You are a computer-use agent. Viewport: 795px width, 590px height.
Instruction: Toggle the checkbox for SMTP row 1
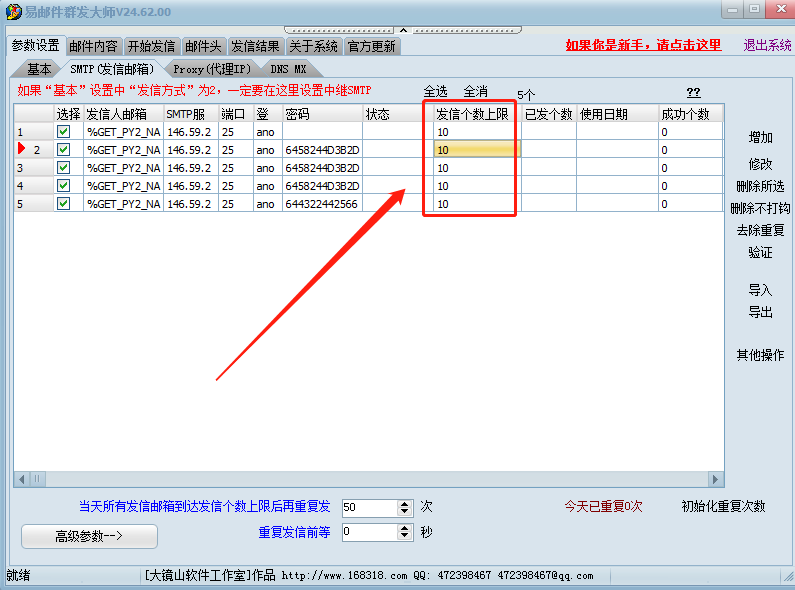pyautogui.click(x=63, y=132)
